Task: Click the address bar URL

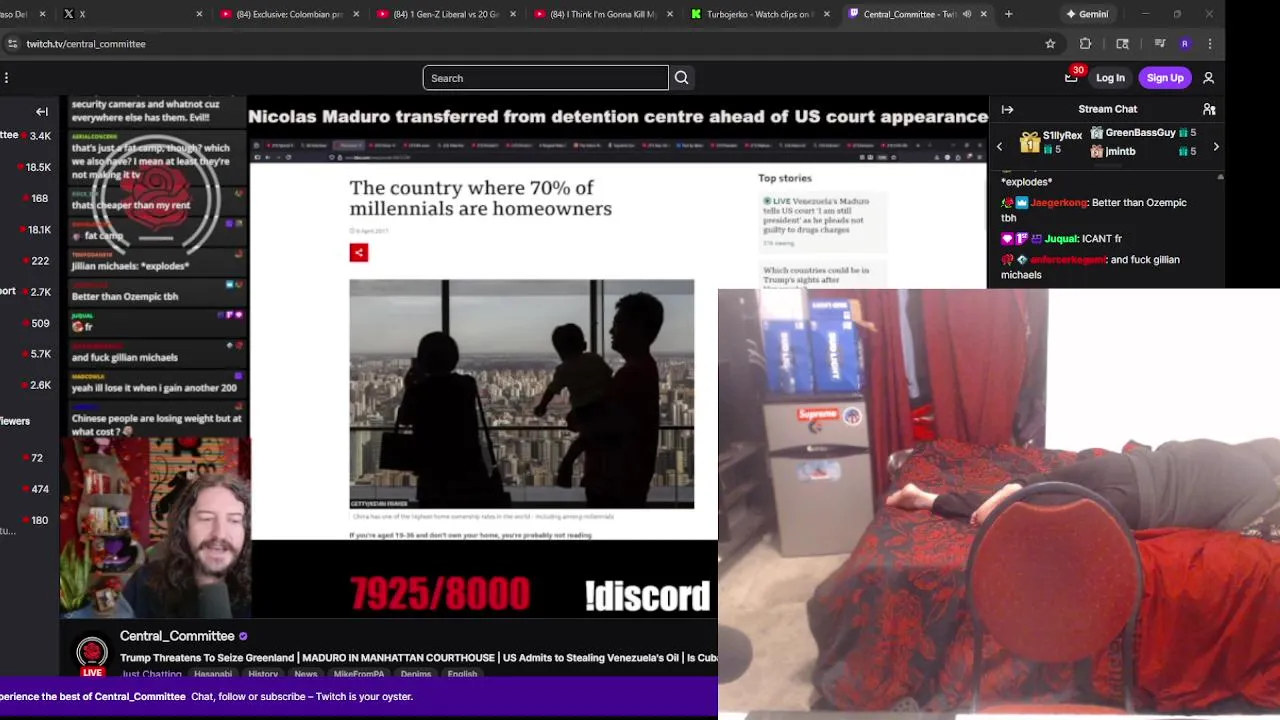Action: [86, 44]
